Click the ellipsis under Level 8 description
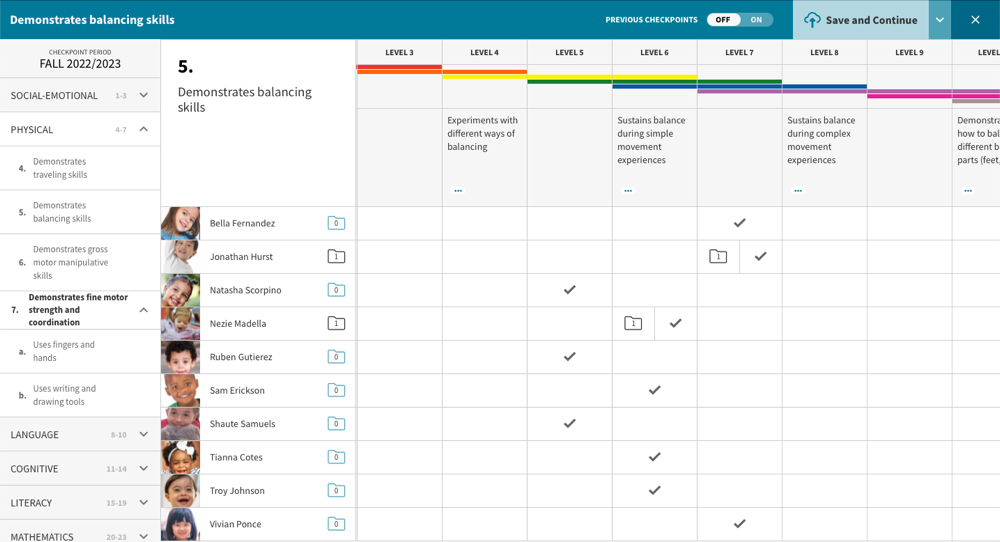 pyautogui.click(x=798, y=191)
